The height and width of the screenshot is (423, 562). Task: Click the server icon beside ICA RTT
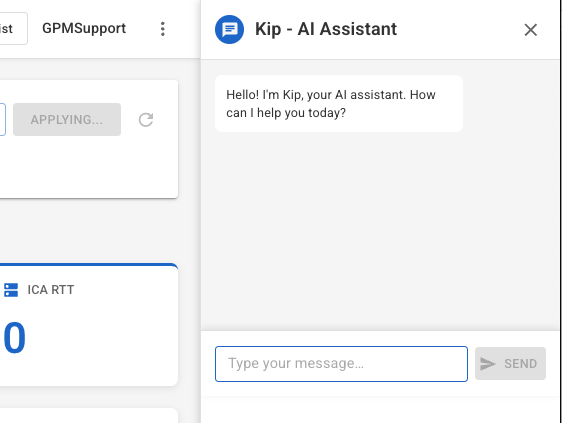click(x=11, y=290)
